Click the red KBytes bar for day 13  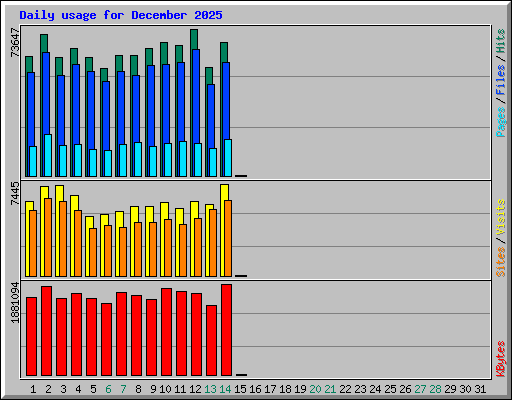coord(211,340)
